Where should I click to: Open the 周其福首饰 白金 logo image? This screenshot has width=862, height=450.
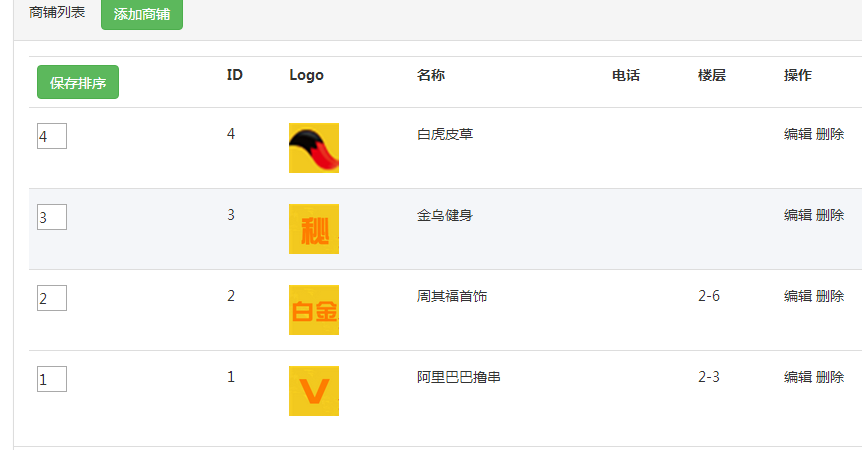(314, 310)
